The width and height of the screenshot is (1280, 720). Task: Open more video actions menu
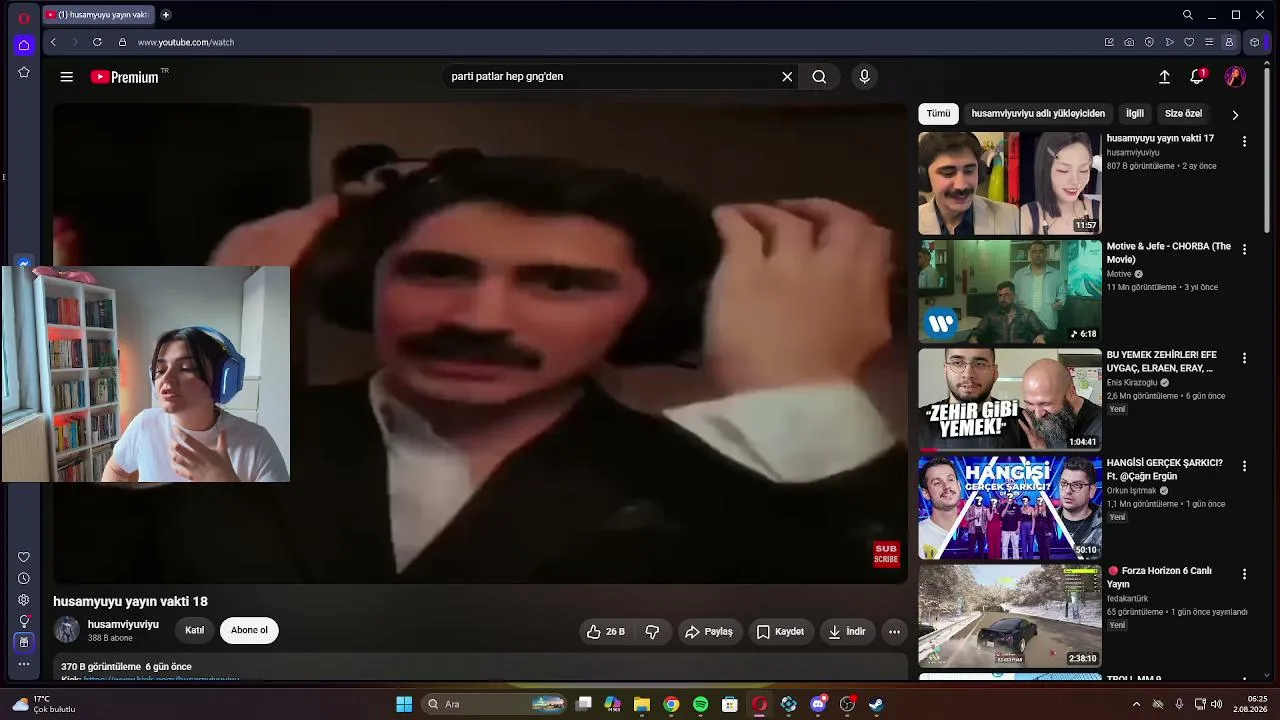[894, 631]
